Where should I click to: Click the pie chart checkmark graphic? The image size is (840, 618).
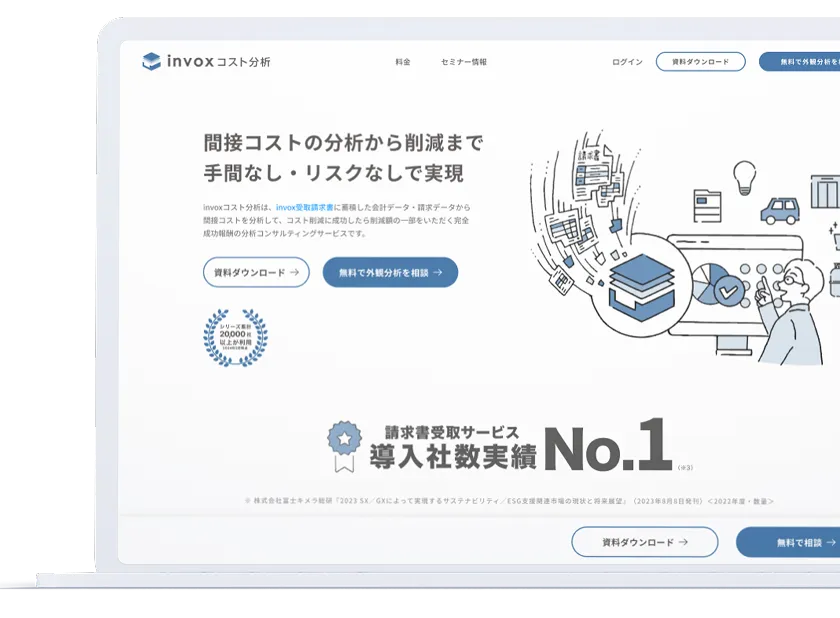point(717,284)
